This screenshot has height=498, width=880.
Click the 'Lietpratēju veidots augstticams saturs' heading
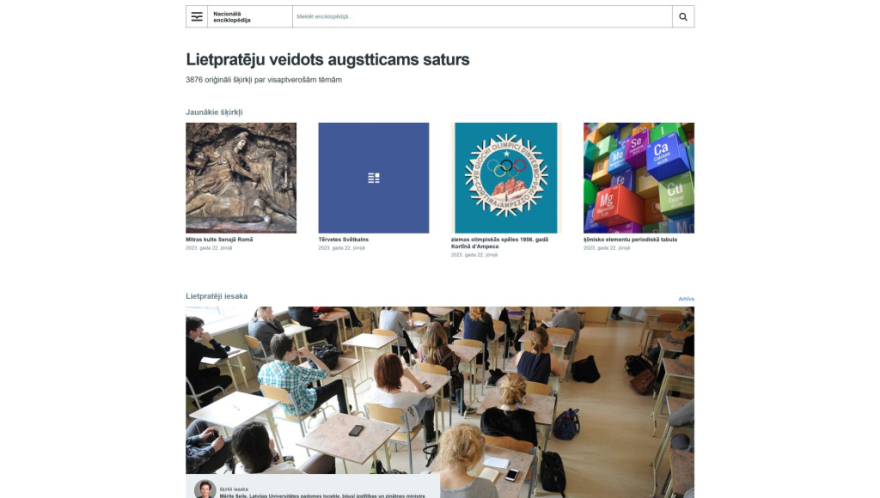(328, 60)
